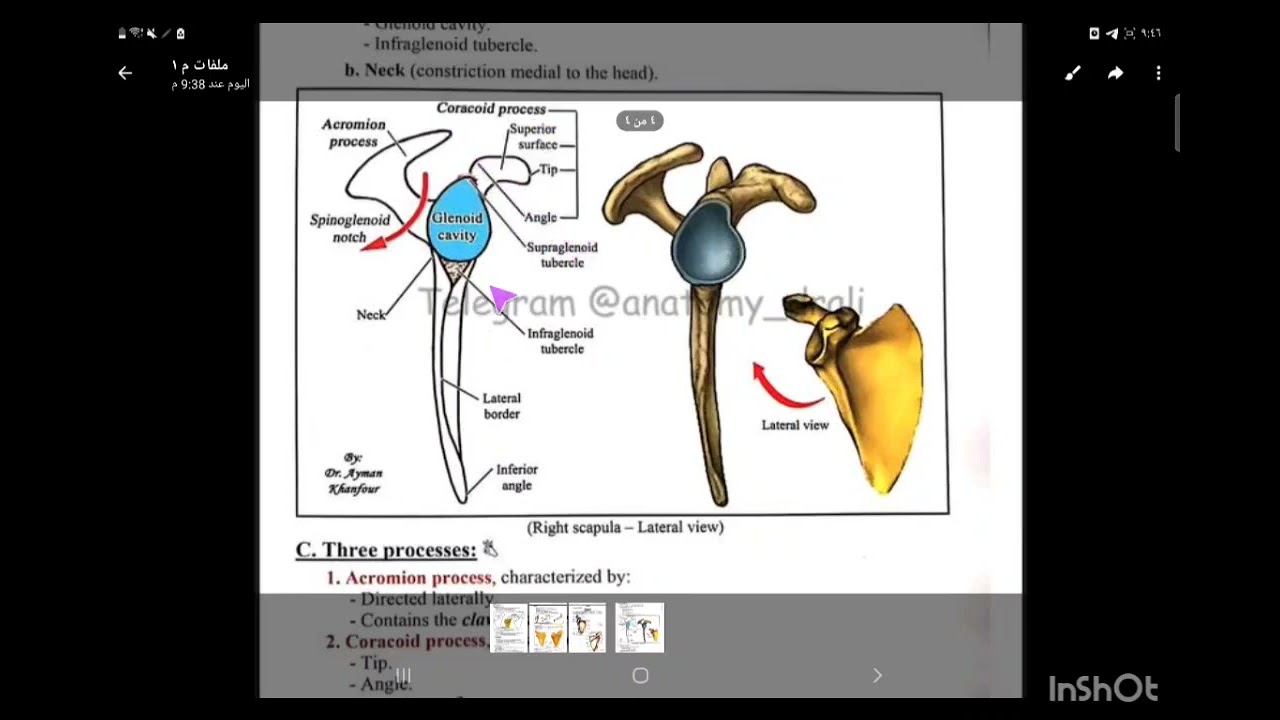
Task: Select the third page thumbnail in the strip
Action: pyautogui.click(x=587, y=628)
